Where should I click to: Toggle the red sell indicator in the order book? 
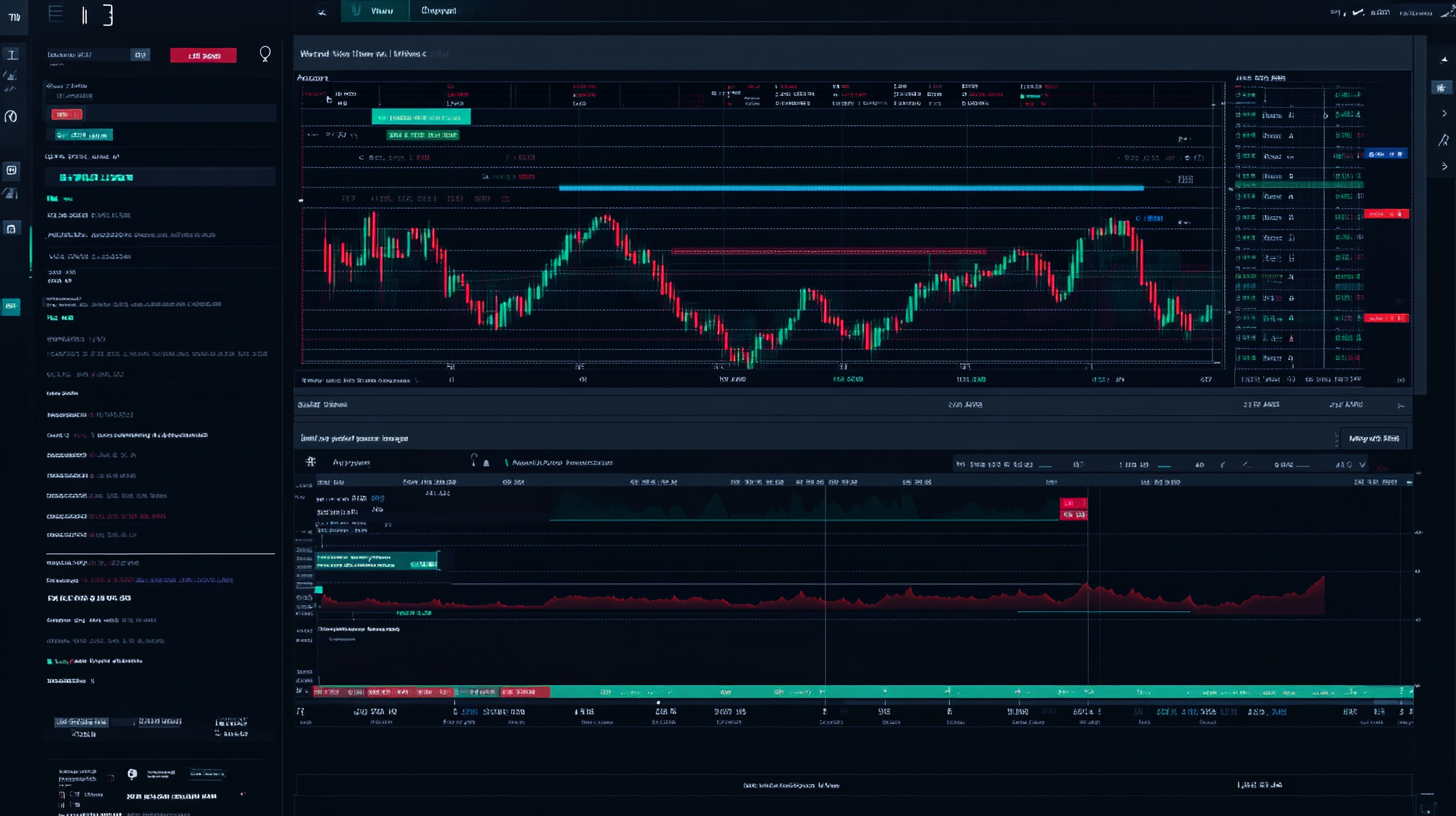(x=1387, y=213)
